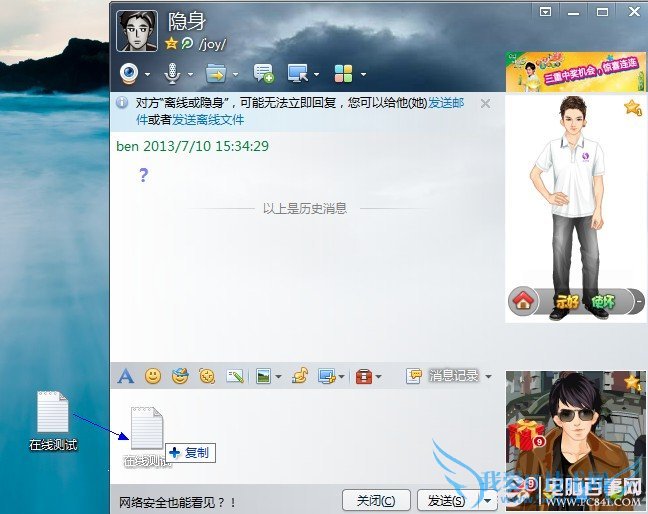This screenshot has height=514, width=648.
Task: Click message input text area
Action: pyautogui.click(x=307, y=436)
